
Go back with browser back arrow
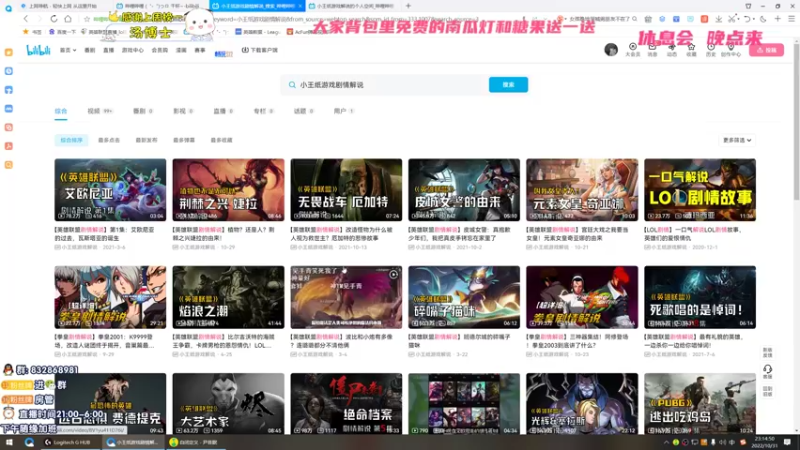[26, 19]
